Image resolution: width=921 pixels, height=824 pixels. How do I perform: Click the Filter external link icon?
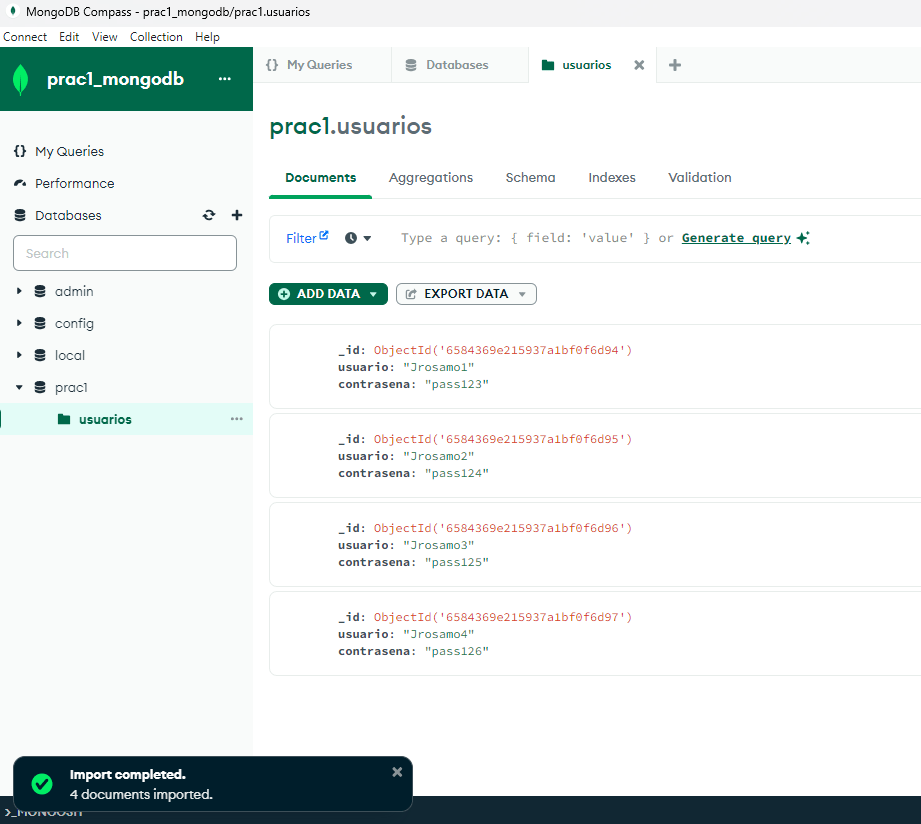pyautogui.click(x=324, y=235)
